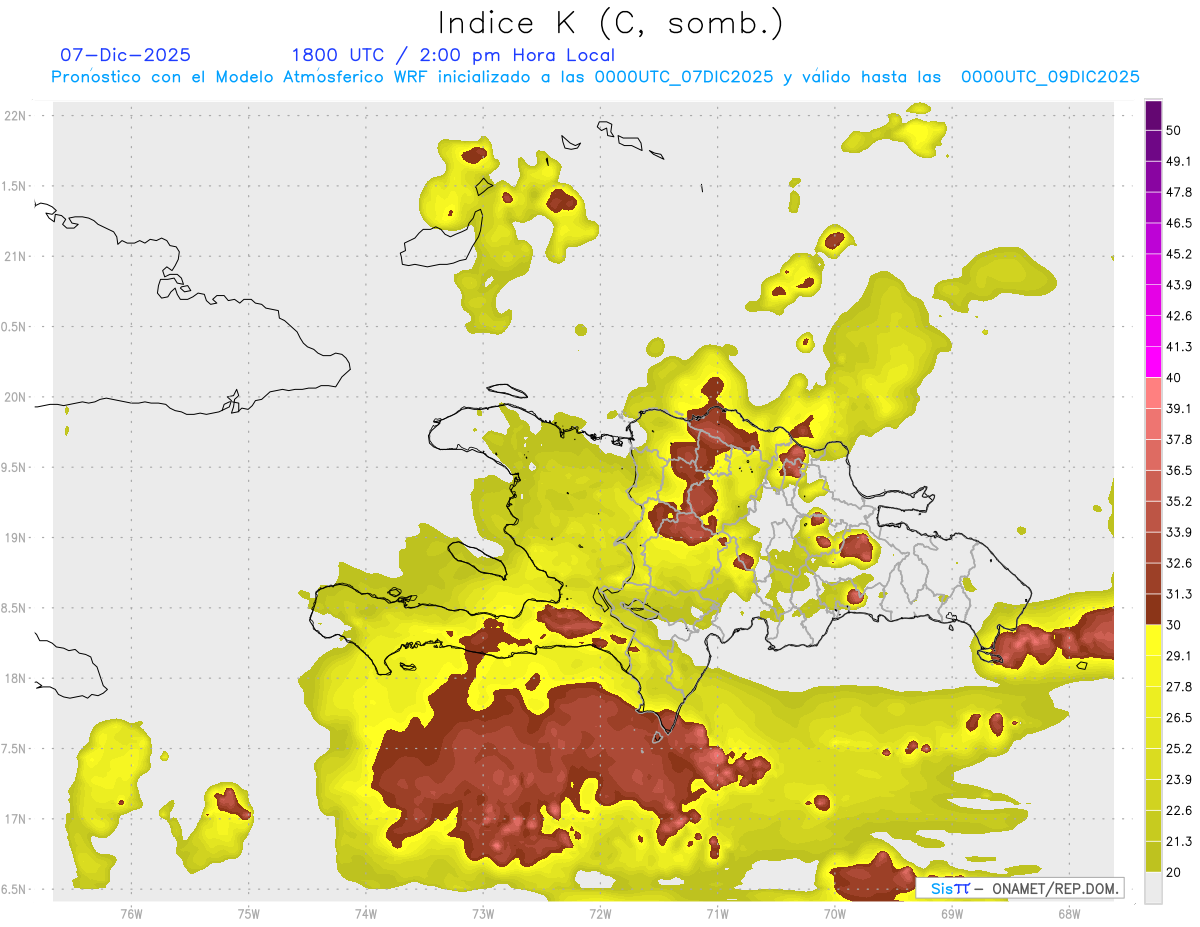This screenshot has height=927, width=1200.
Task: Click the "31.3" color scale value
Action: coord(1179,594)
